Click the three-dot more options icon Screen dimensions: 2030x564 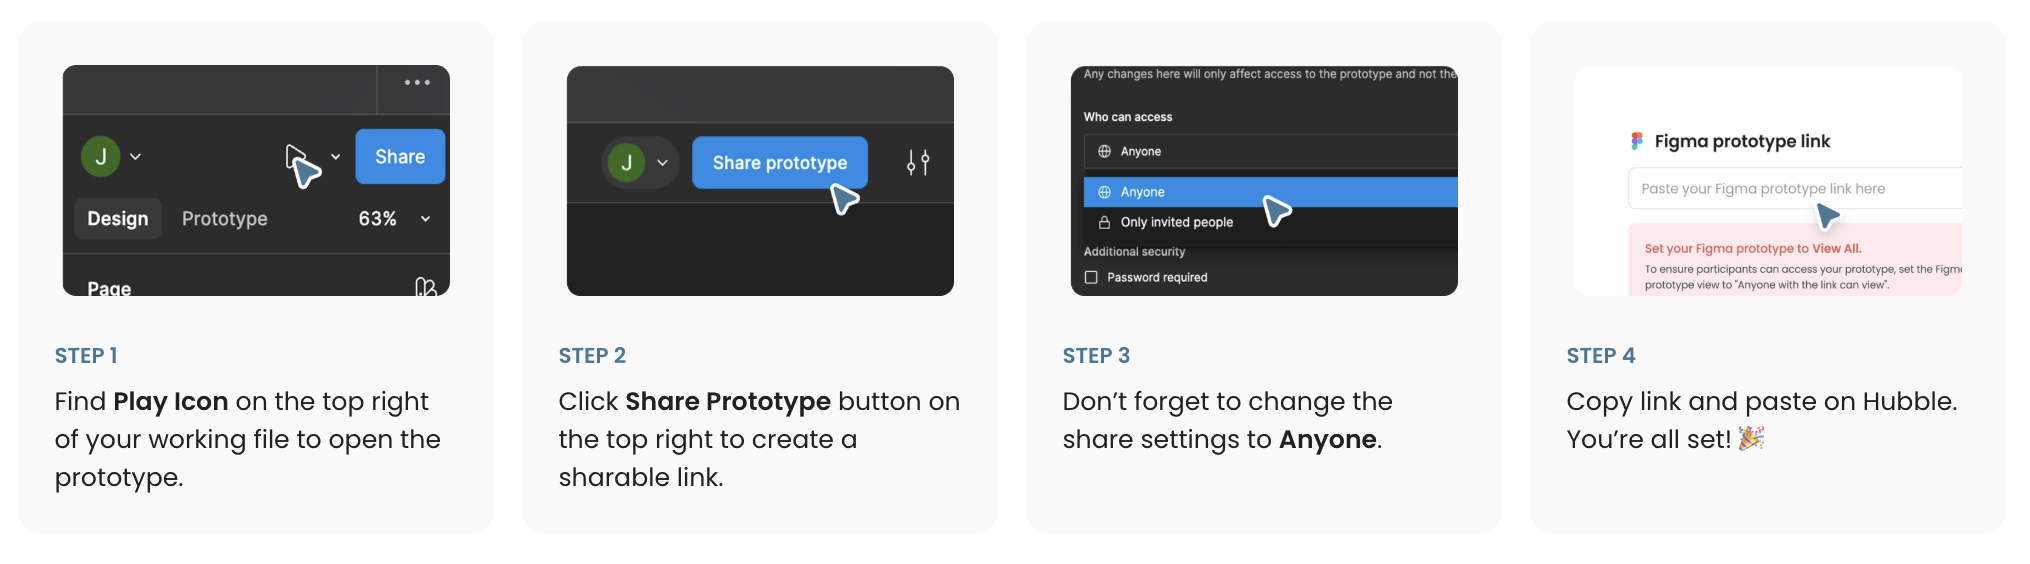[417, 83]
